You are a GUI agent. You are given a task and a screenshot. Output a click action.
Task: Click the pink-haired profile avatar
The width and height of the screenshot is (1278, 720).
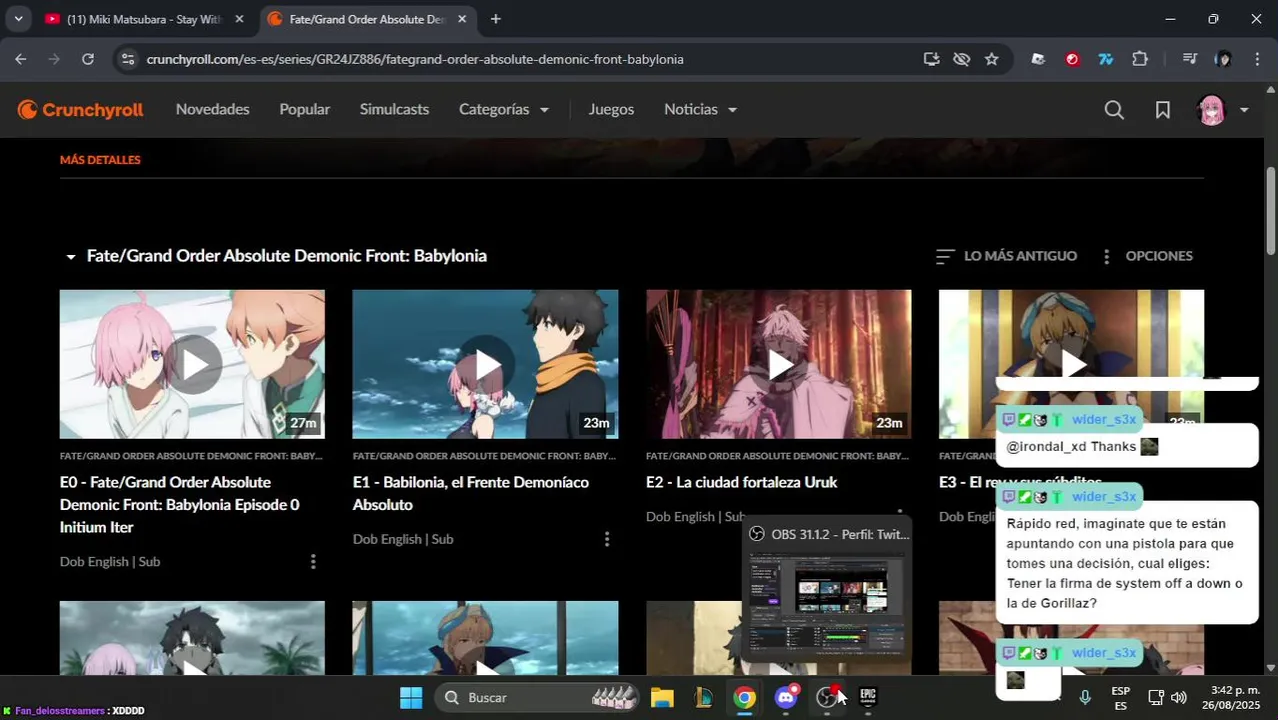(1211, 110)
